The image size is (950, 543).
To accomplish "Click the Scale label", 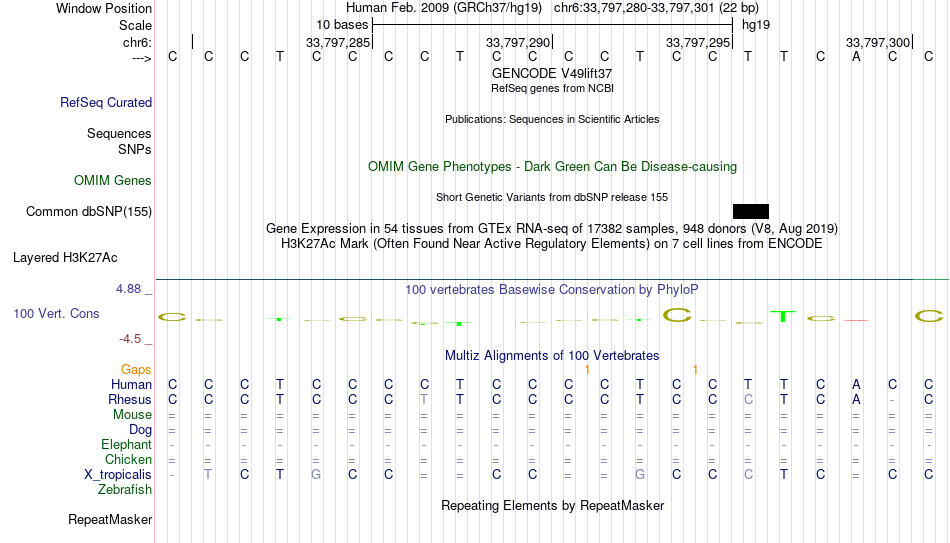I will click(136, 25).
